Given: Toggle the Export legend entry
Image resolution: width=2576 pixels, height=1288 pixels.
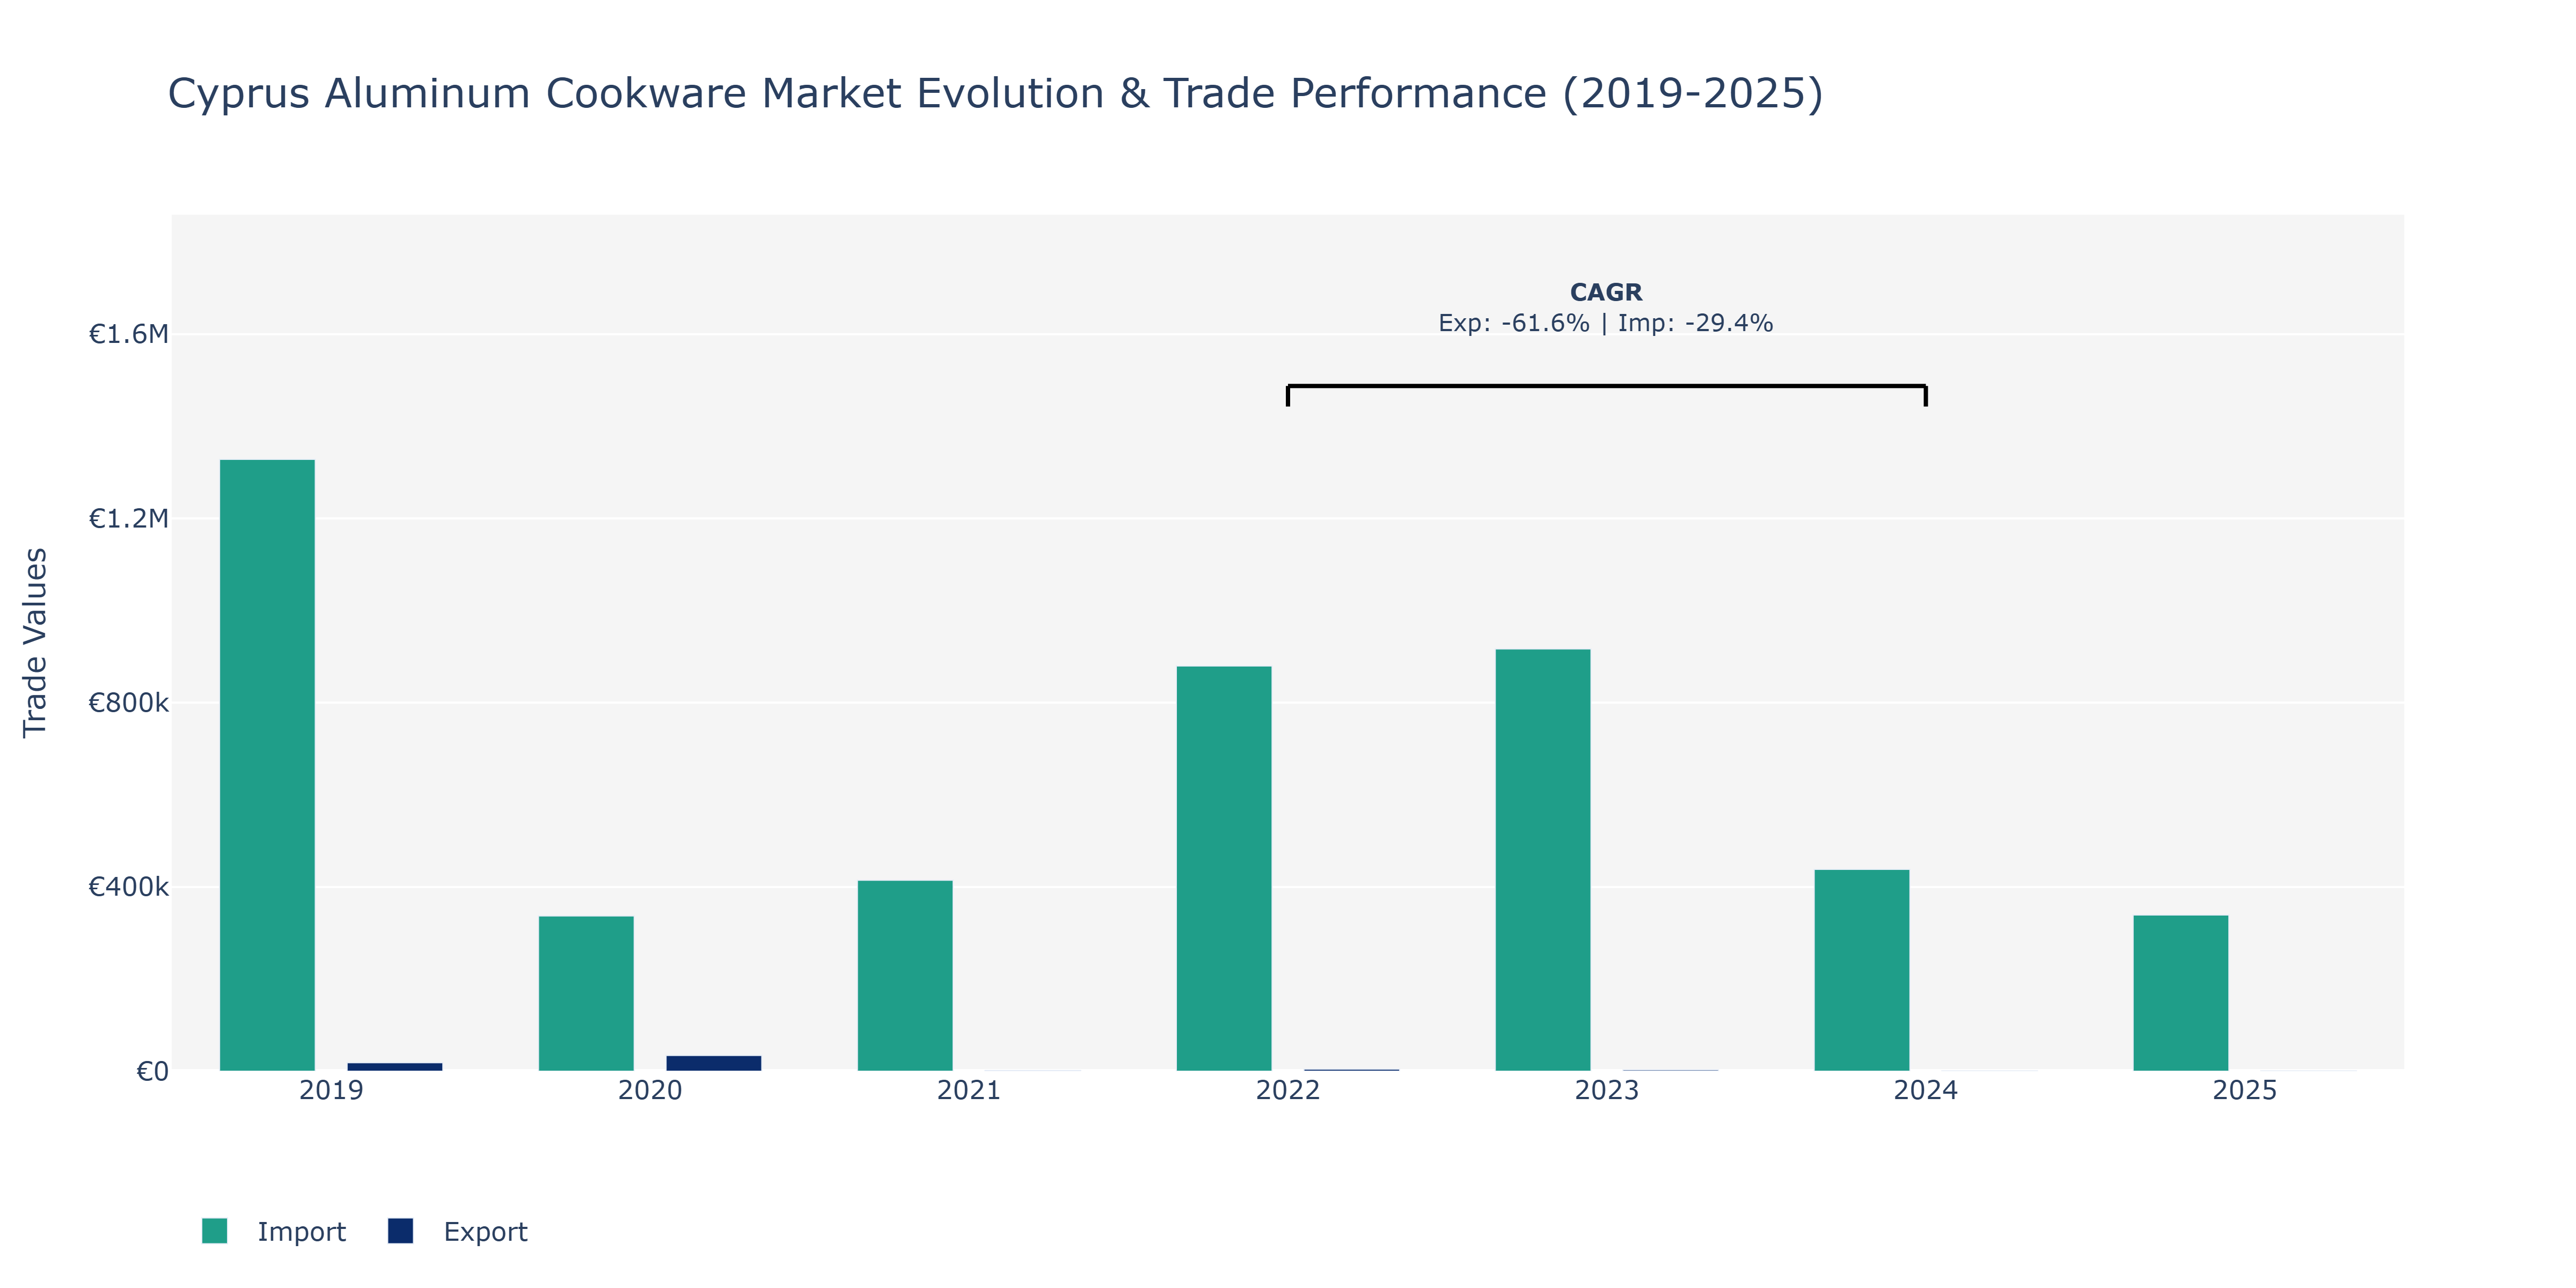Looking at the screenshot, I should tap(457, 1231).
